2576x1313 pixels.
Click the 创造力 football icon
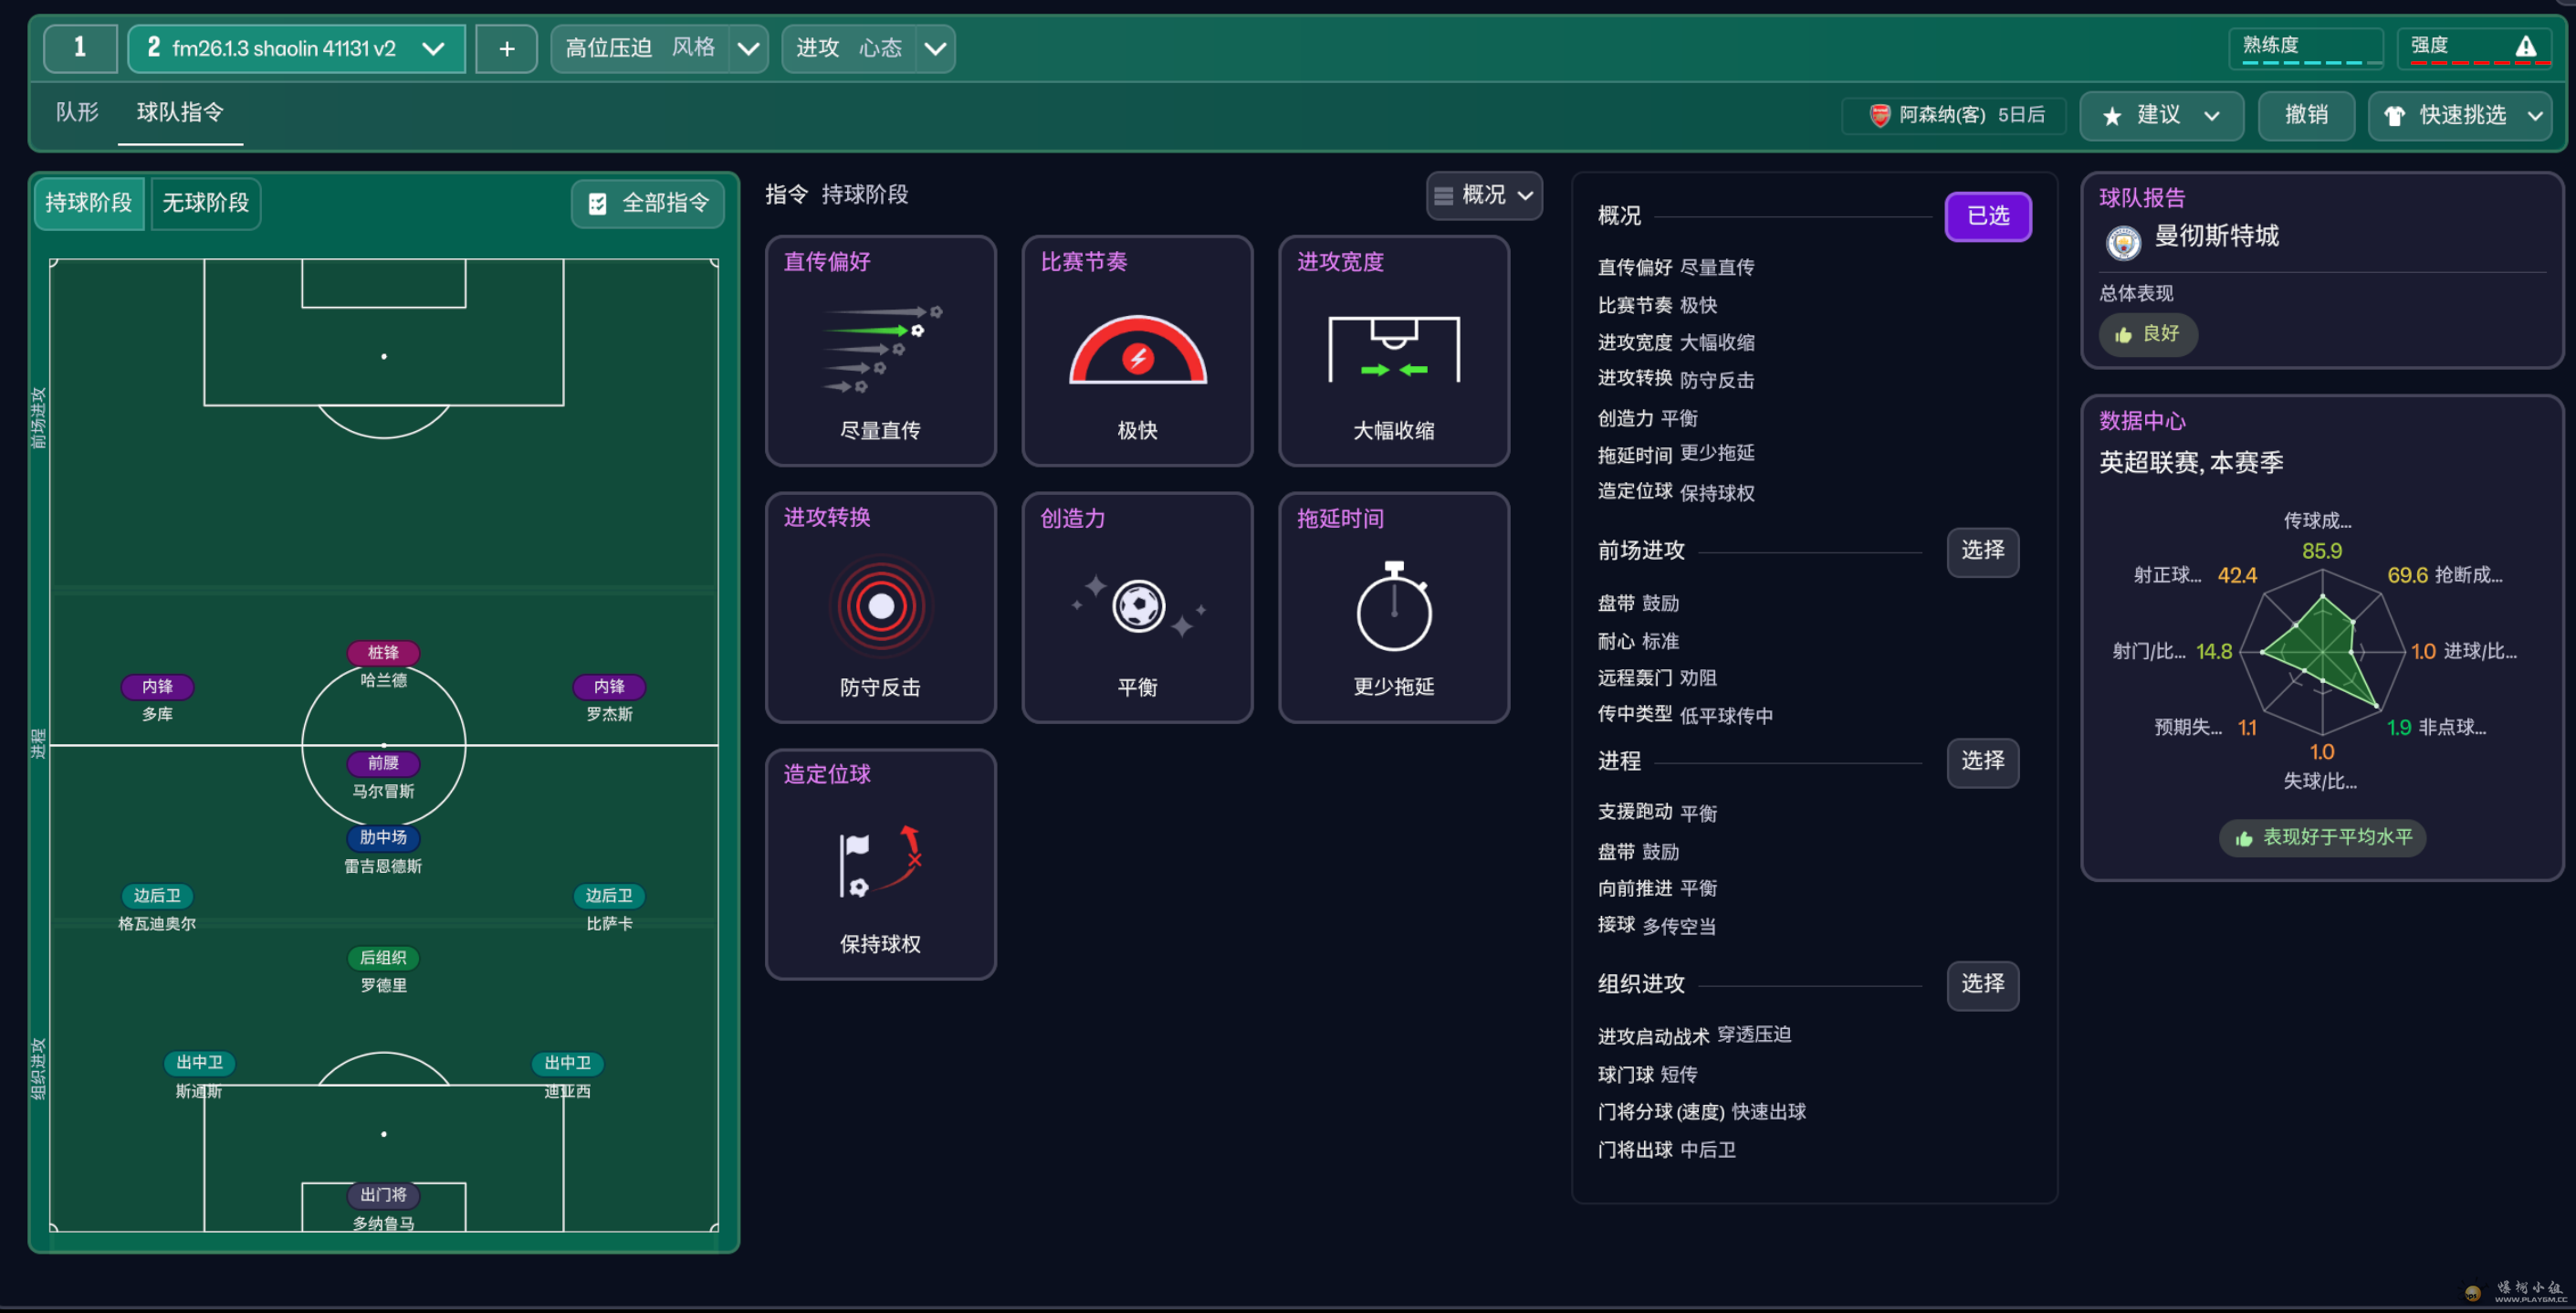(1137, 606)
